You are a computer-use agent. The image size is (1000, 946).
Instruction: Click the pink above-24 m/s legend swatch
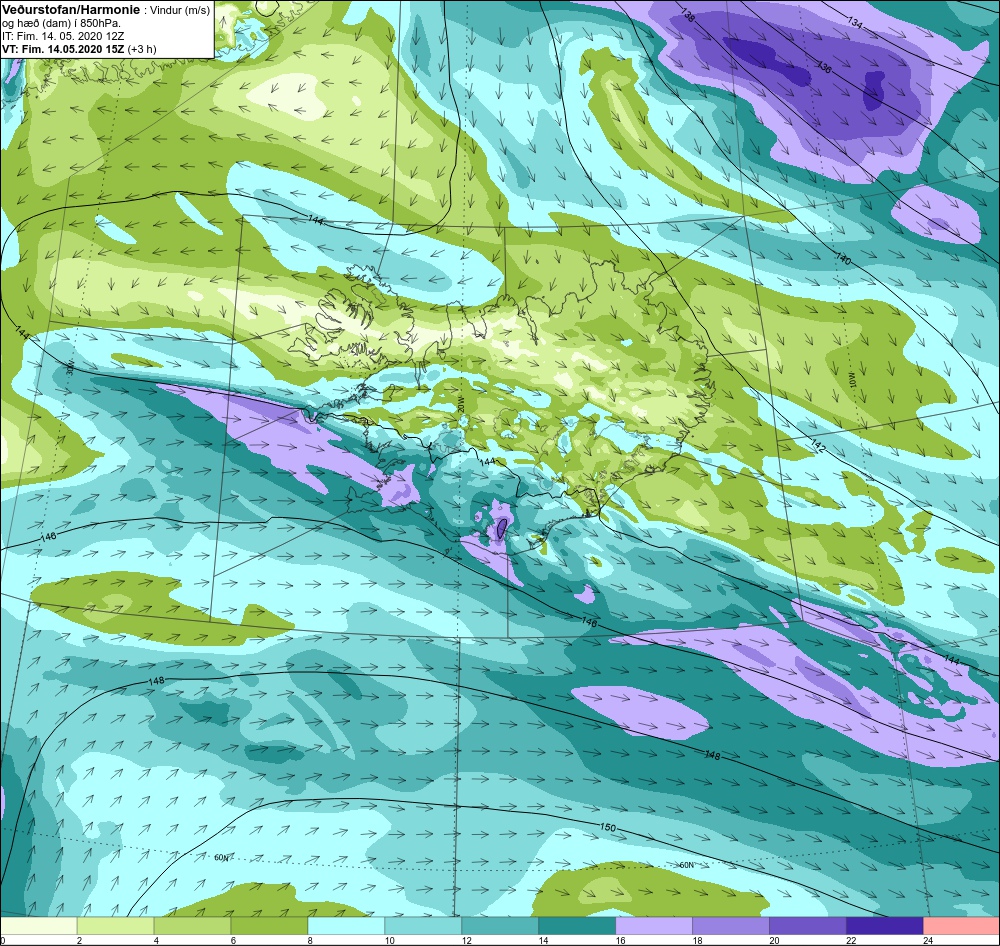(962, 926)
